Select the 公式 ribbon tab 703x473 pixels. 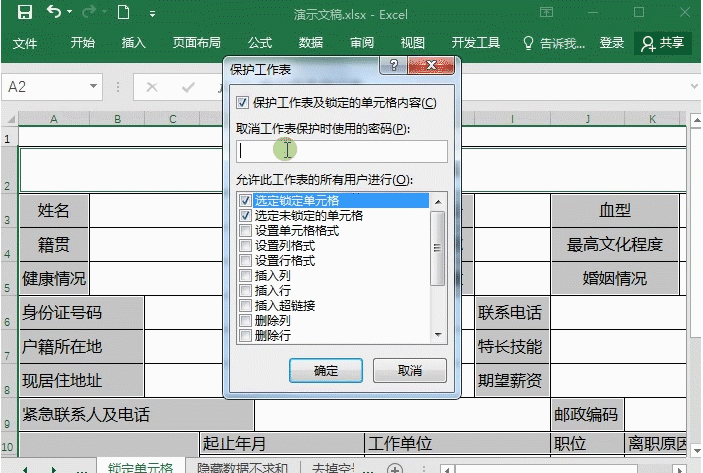coord(260,43)
